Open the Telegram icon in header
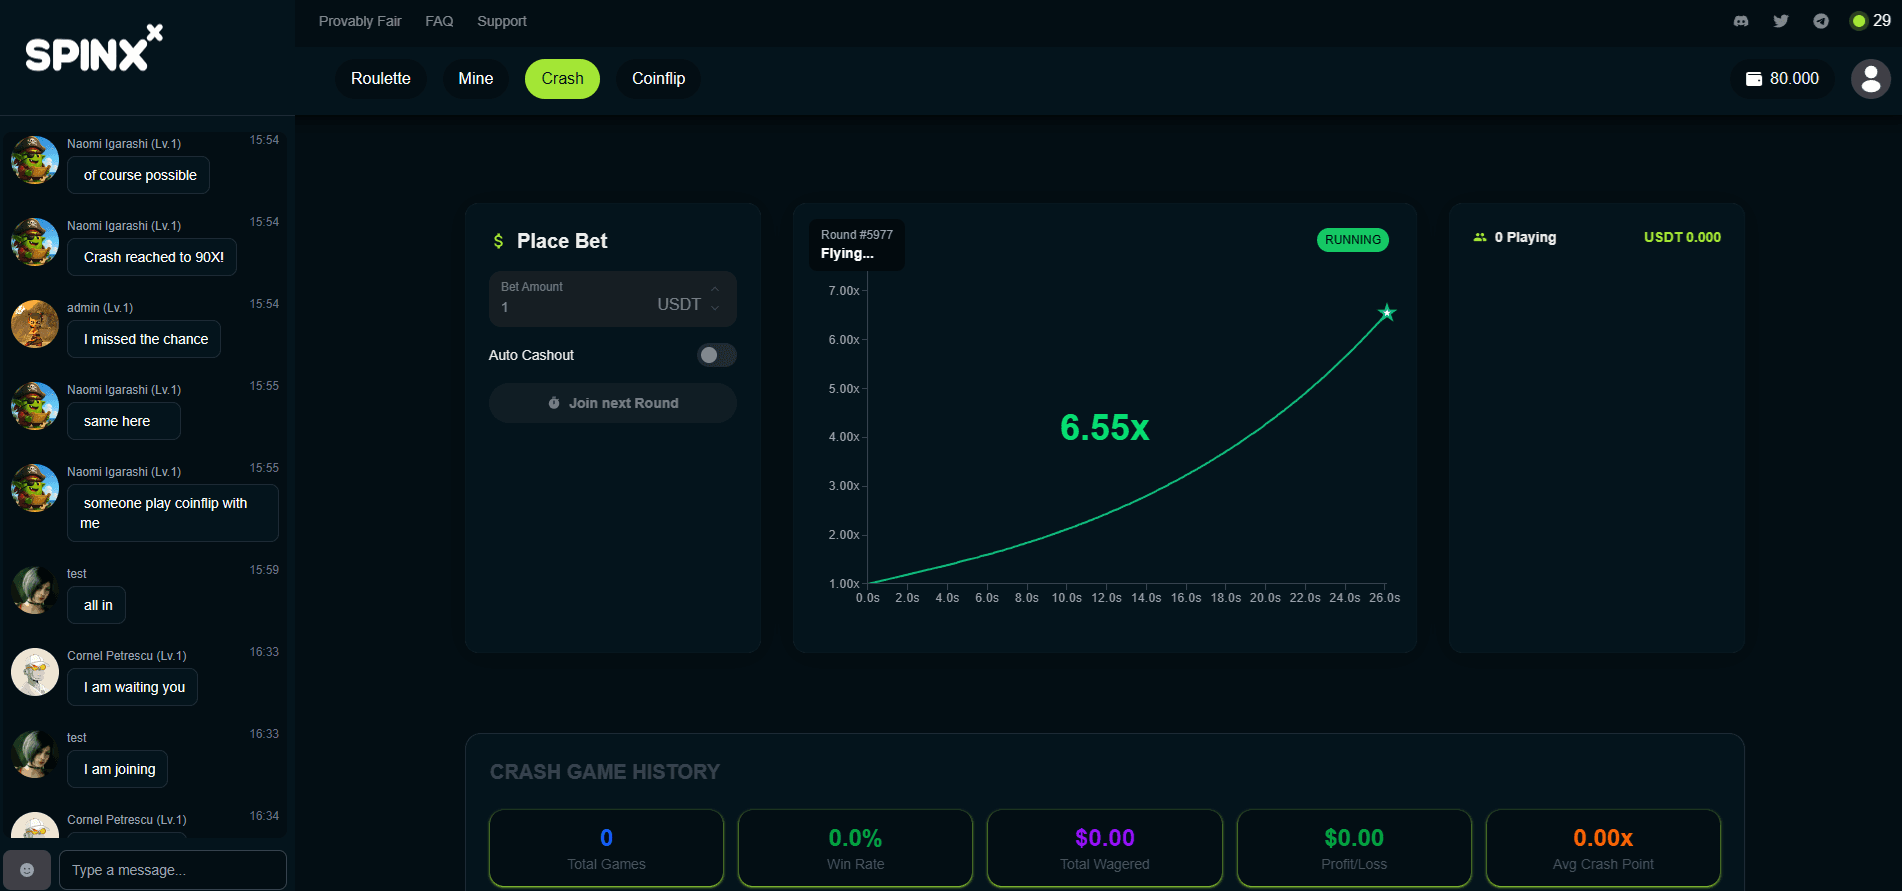The image size is (1902, 891). [1821, 21]
